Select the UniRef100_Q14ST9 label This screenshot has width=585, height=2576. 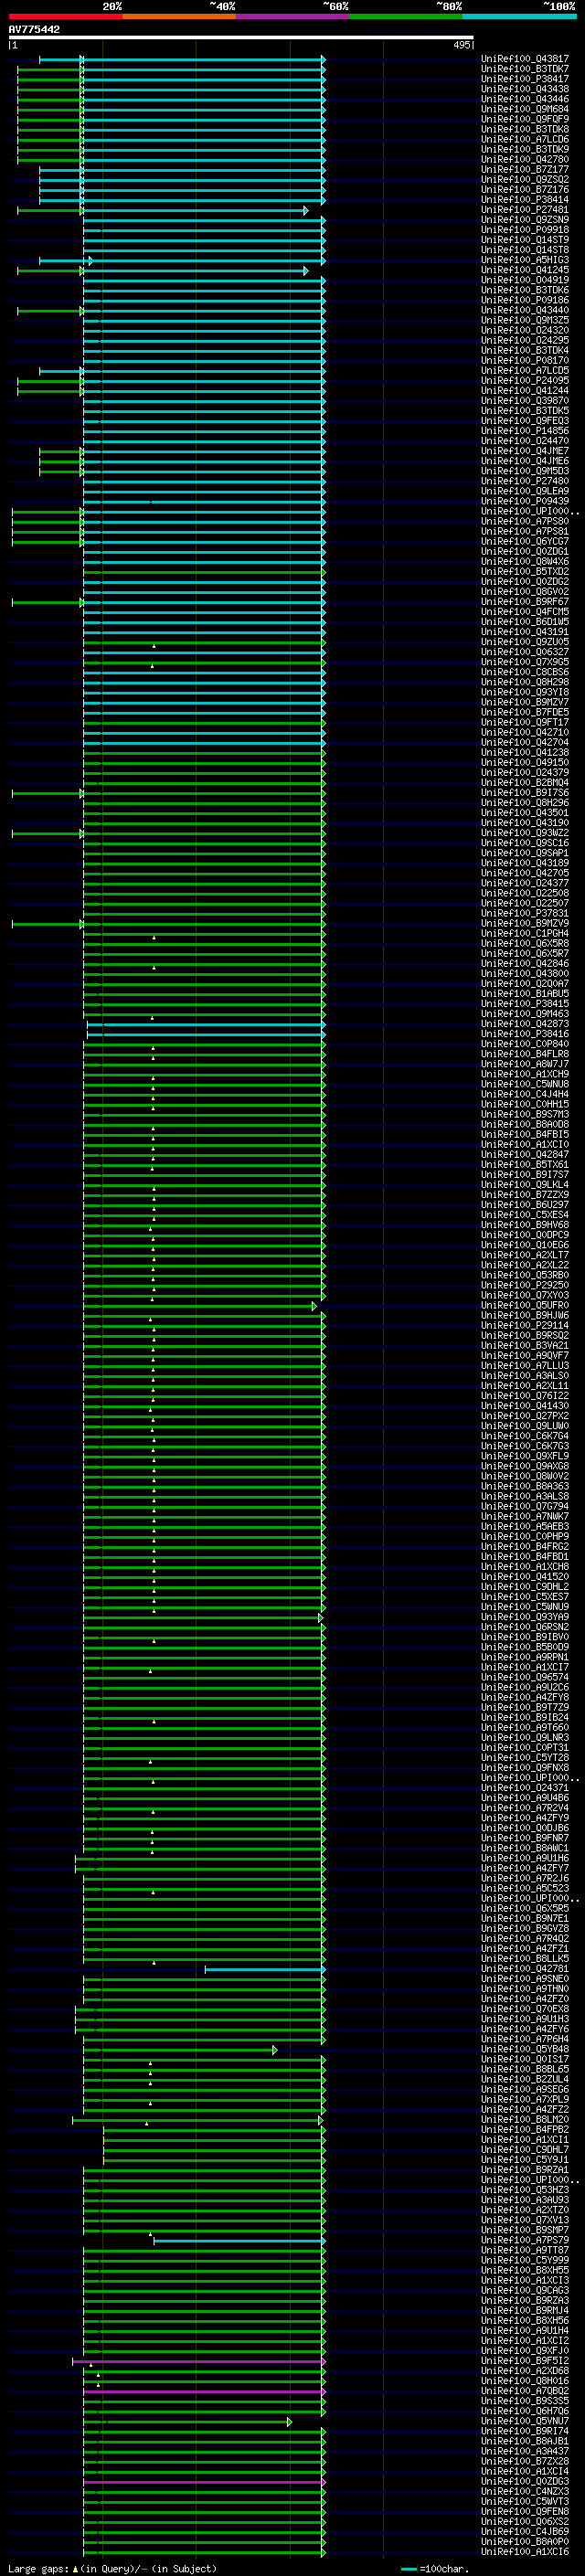pos(525,239)
